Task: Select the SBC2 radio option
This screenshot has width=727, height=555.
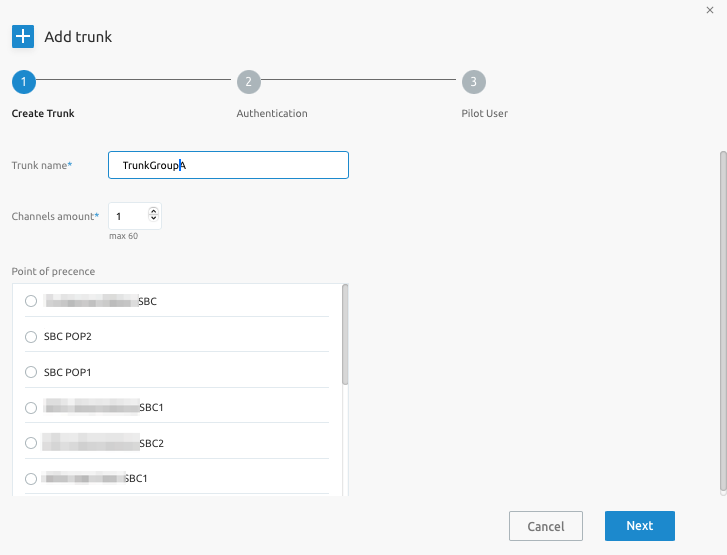Action: click(31, 443)
